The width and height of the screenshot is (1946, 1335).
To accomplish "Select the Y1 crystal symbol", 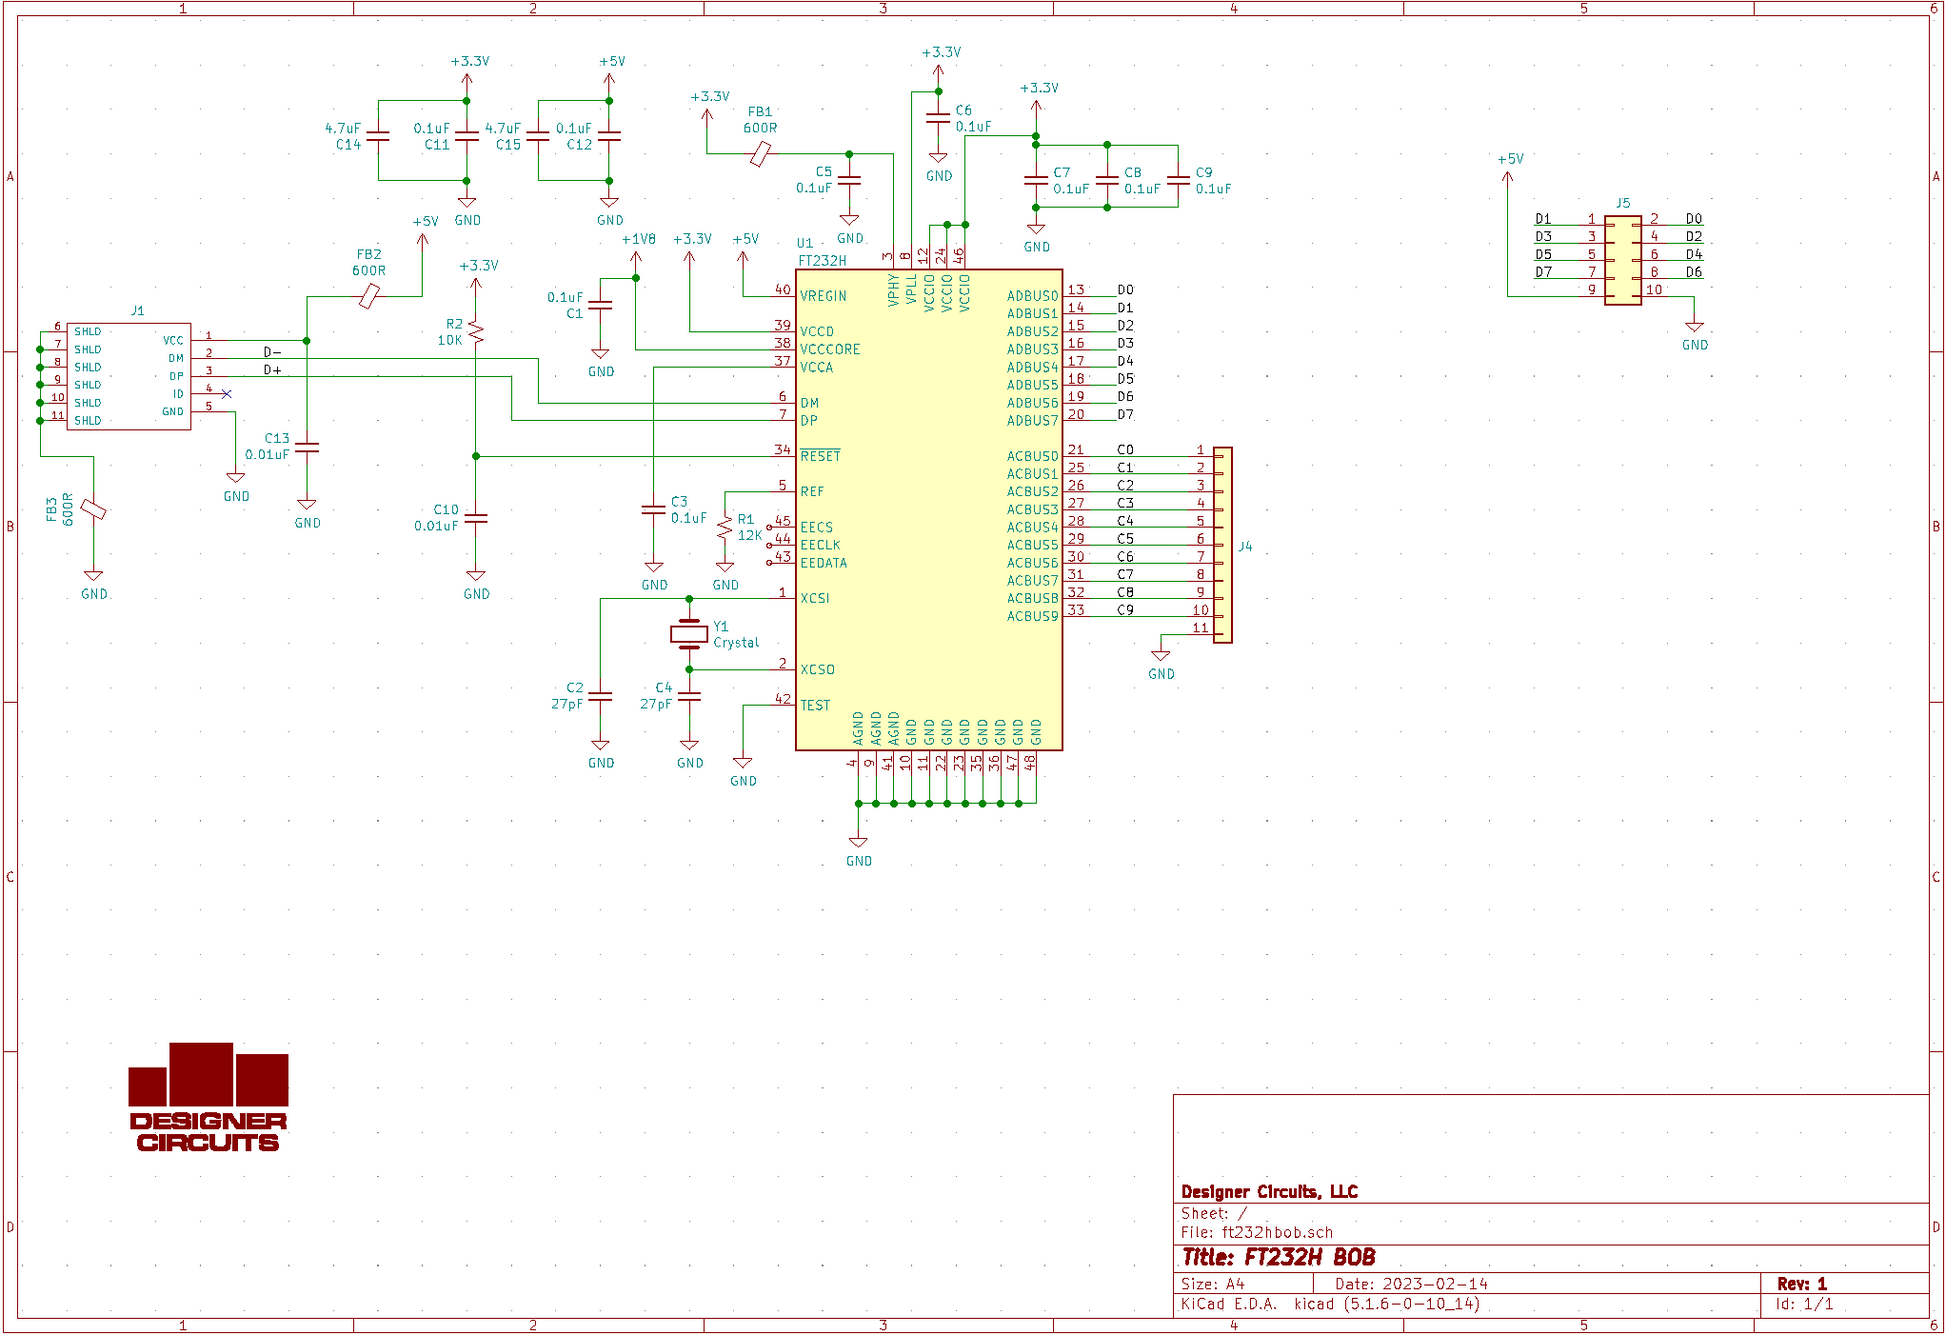I will point(689,633).
